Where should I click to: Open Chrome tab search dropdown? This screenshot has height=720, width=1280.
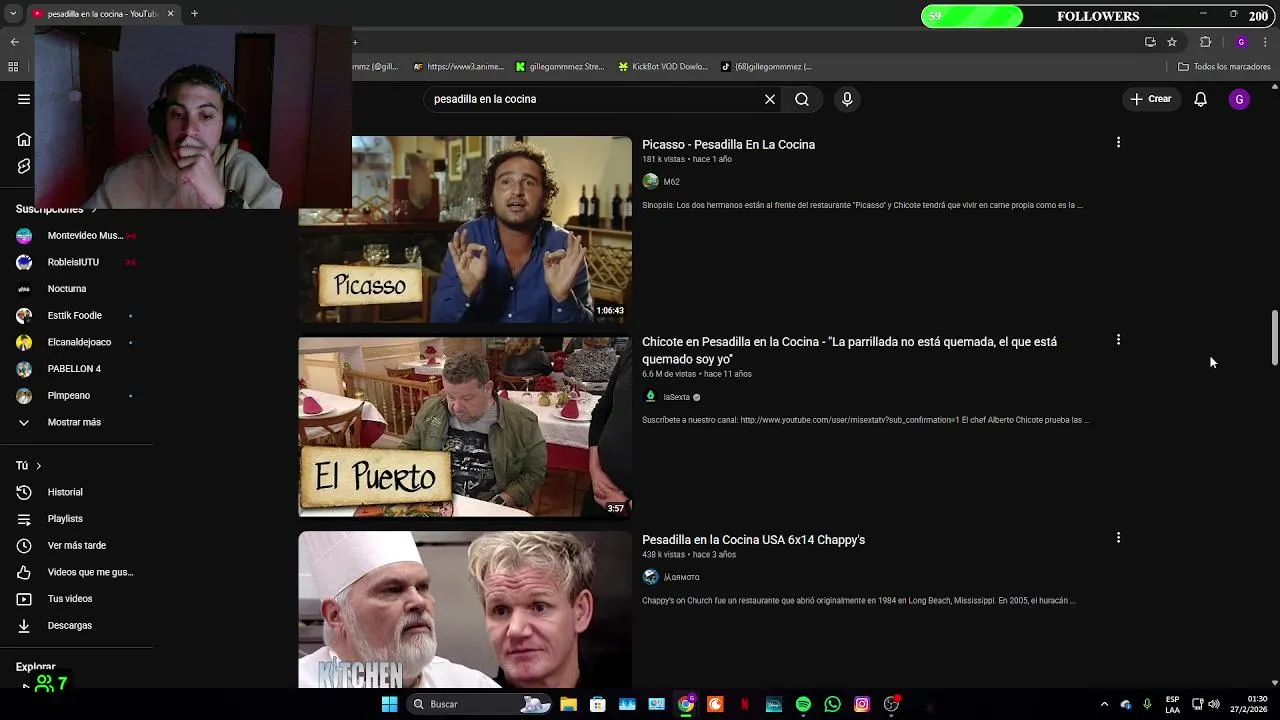point(13,13)
